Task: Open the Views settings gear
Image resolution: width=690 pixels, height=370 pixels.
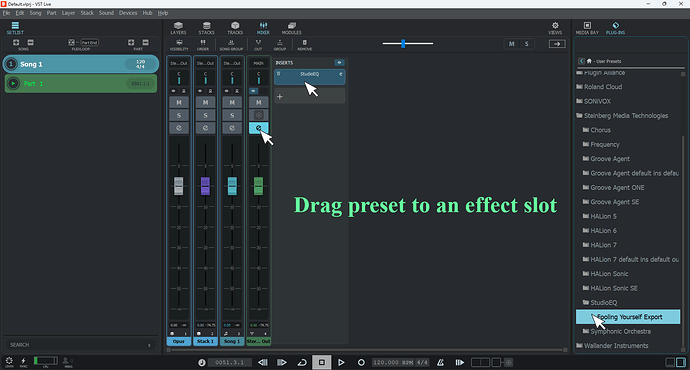Action: pos(555,28)
